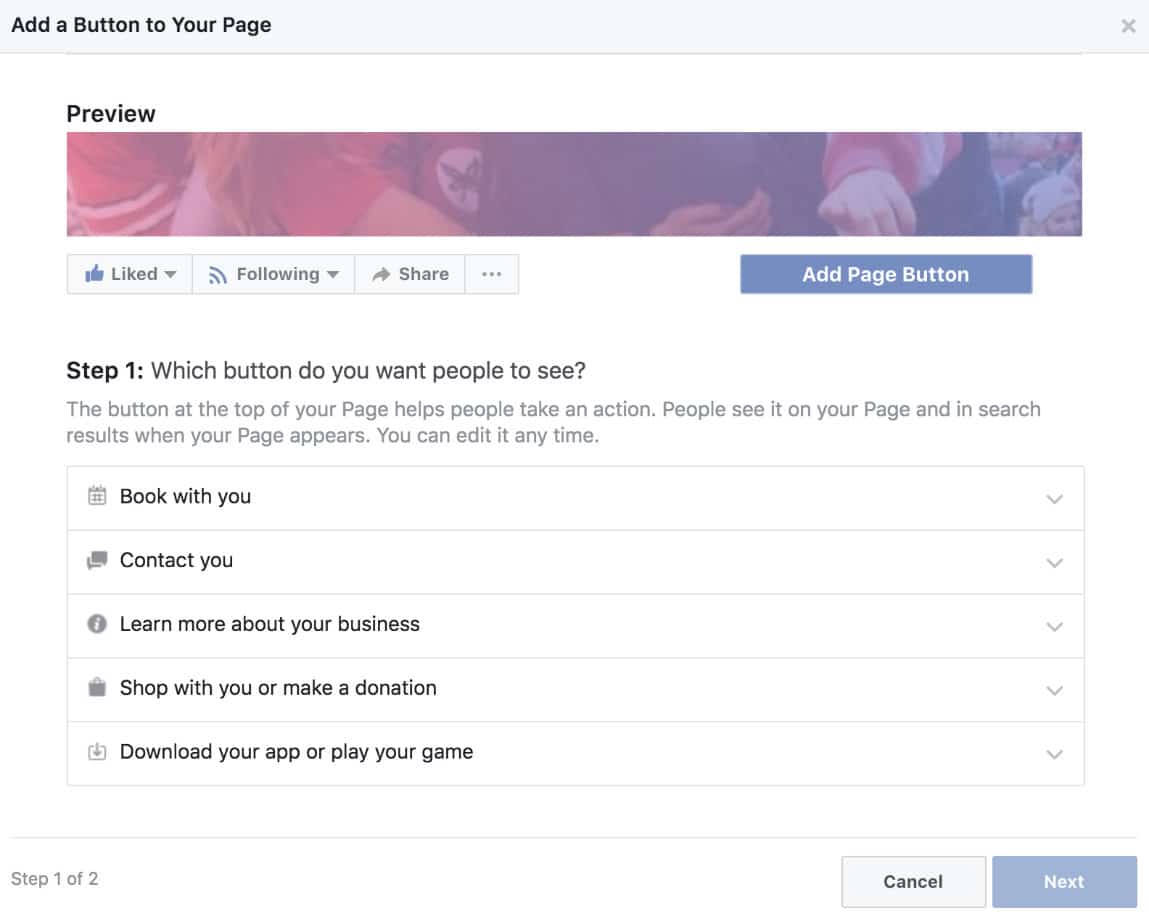Select the chat bubble icon for Contact you
This screenshot has height=924, width=1149.
pos(97,561)
